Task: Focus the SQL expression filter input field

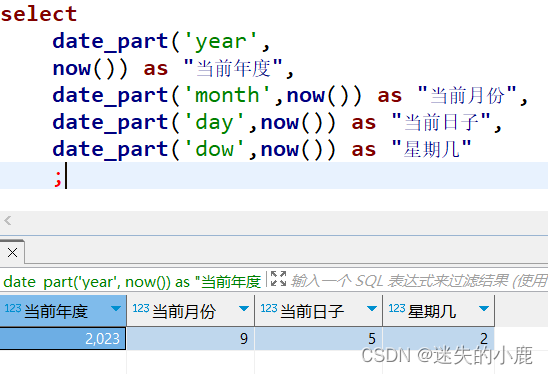Action: [419, 280]
